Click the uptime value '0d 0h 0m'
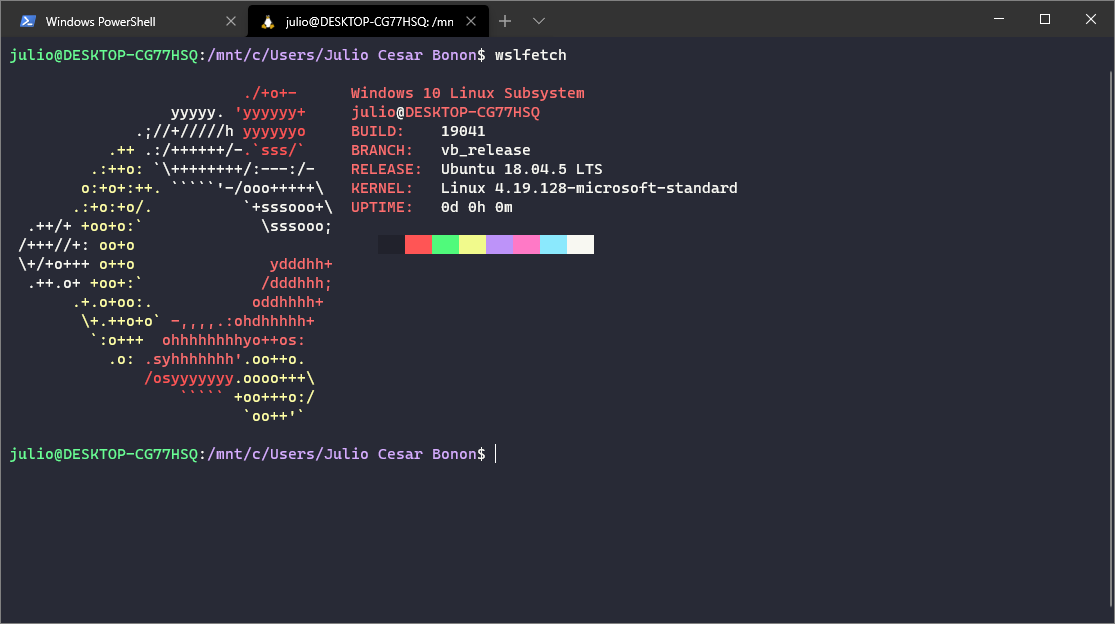Screen dimensions: 1115x624 click(x=477, y=208)
